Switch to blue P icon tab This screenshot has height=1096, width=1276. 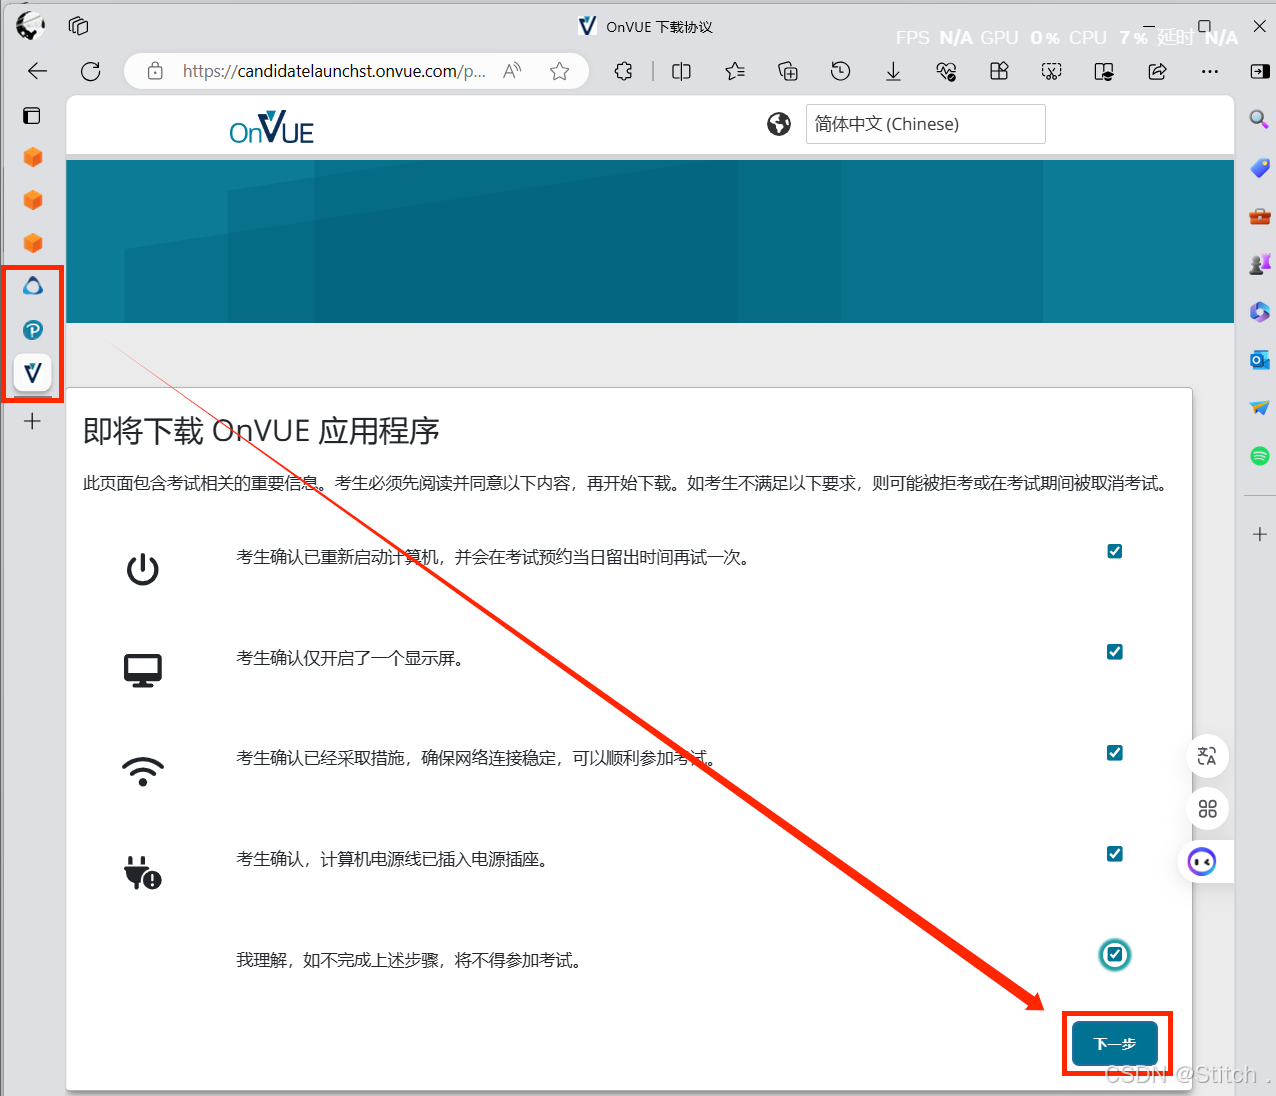tap(33, 330)
